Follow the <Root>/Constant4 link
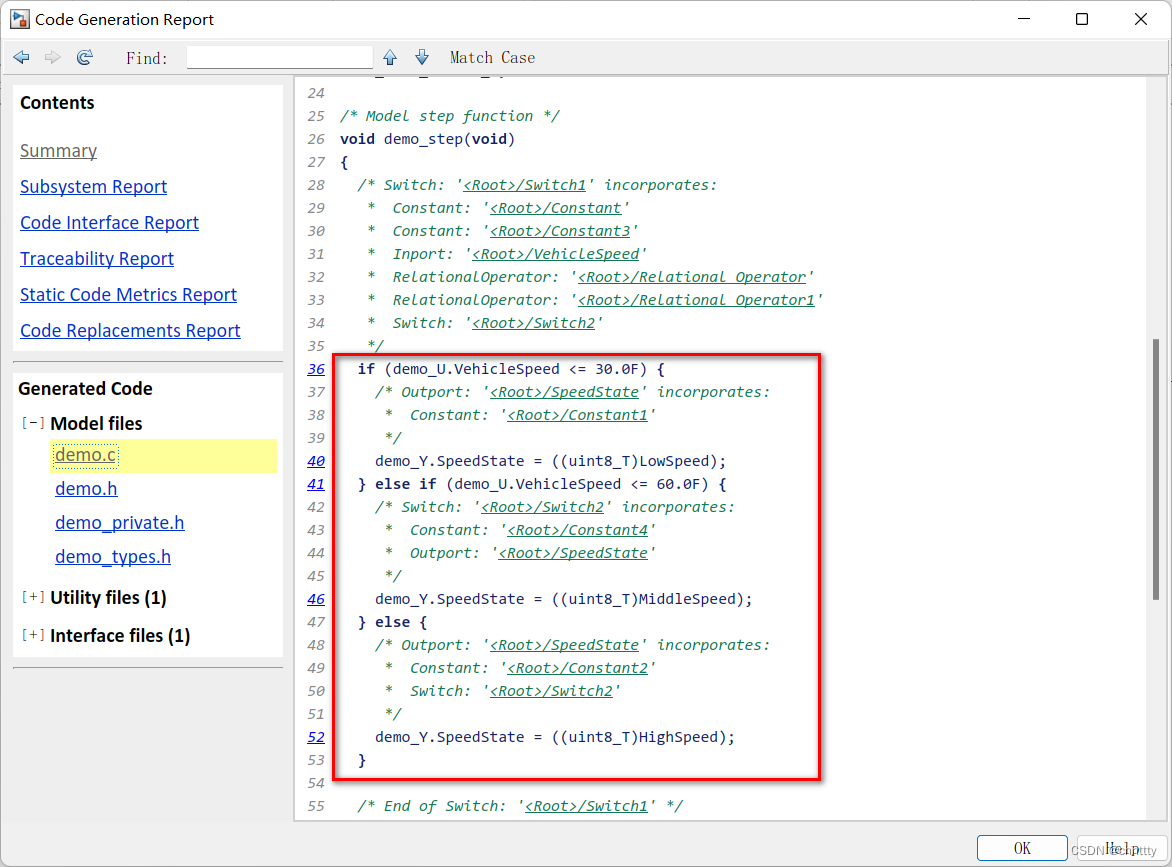 tap(577, 531)
